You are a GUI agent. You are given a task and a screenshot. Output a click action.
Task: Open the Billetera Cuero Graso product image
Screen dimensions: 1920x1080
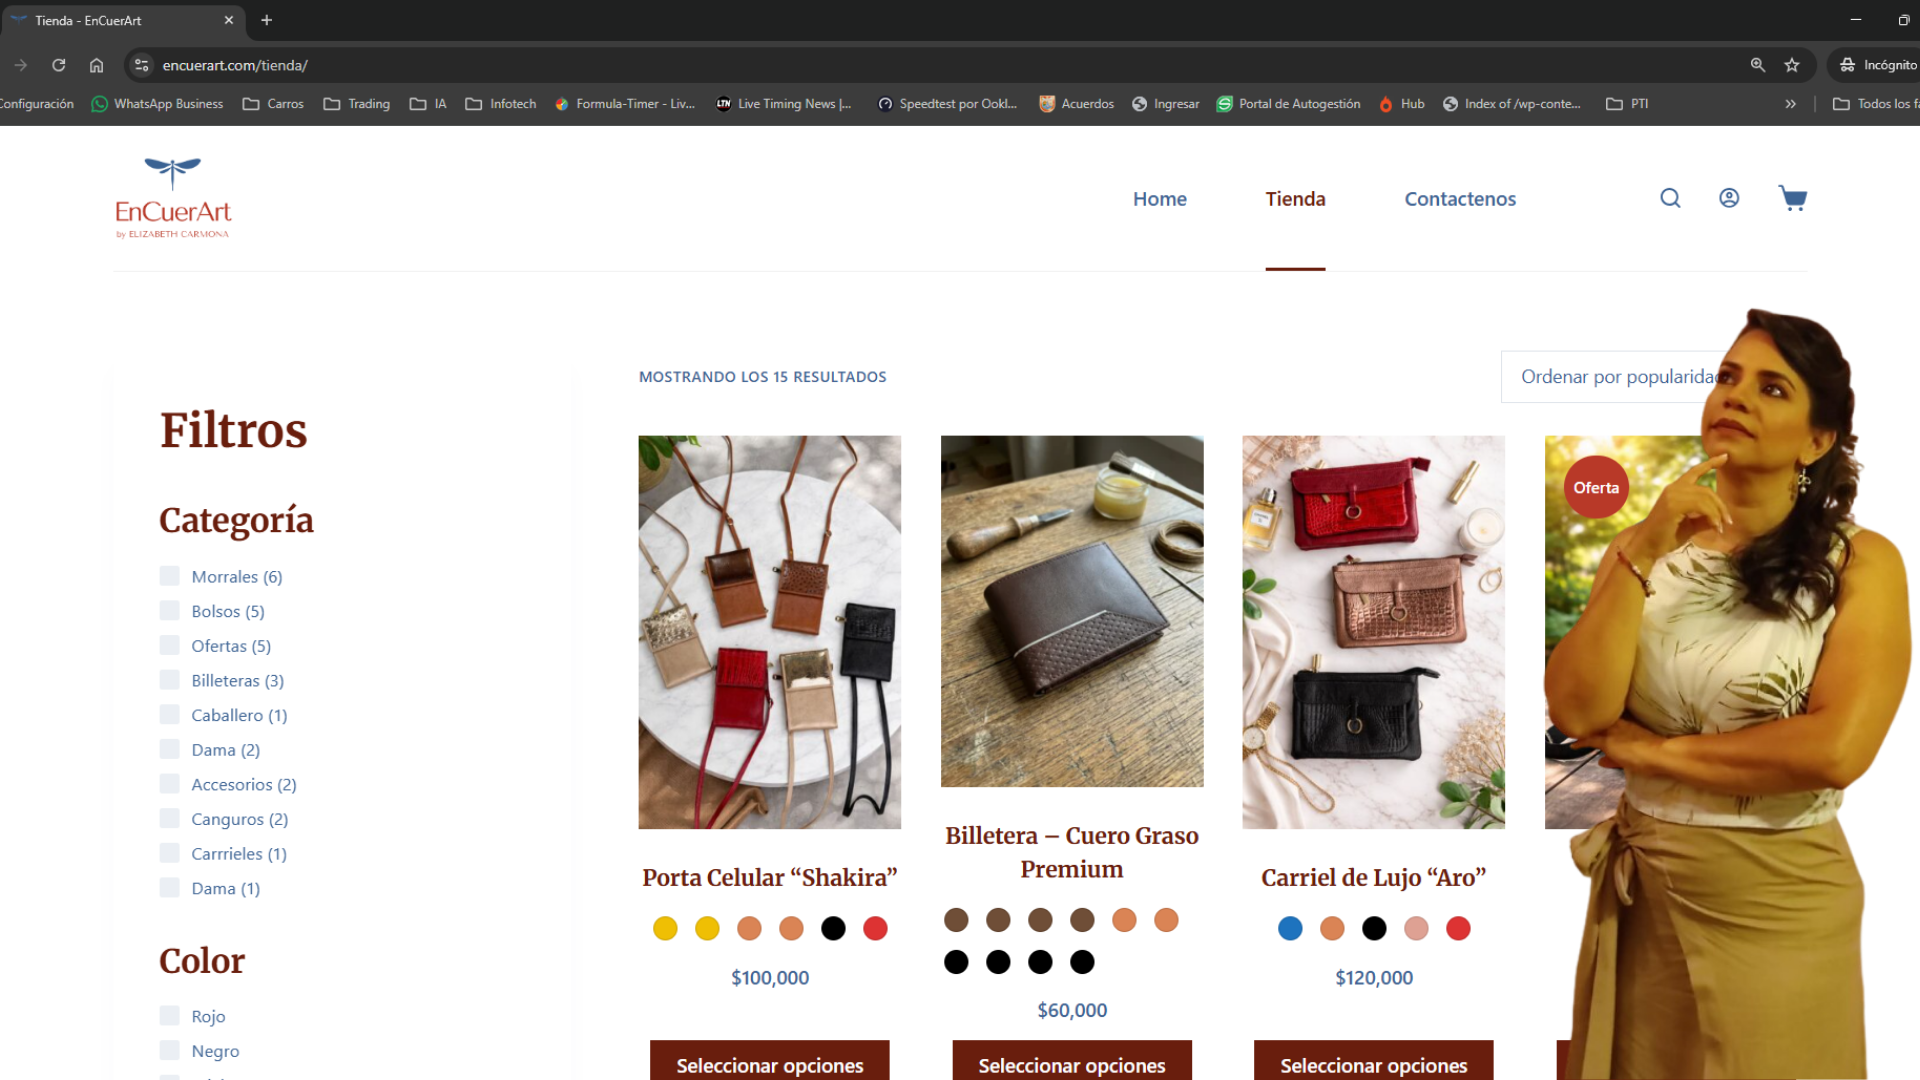[x=1071, y=610]
